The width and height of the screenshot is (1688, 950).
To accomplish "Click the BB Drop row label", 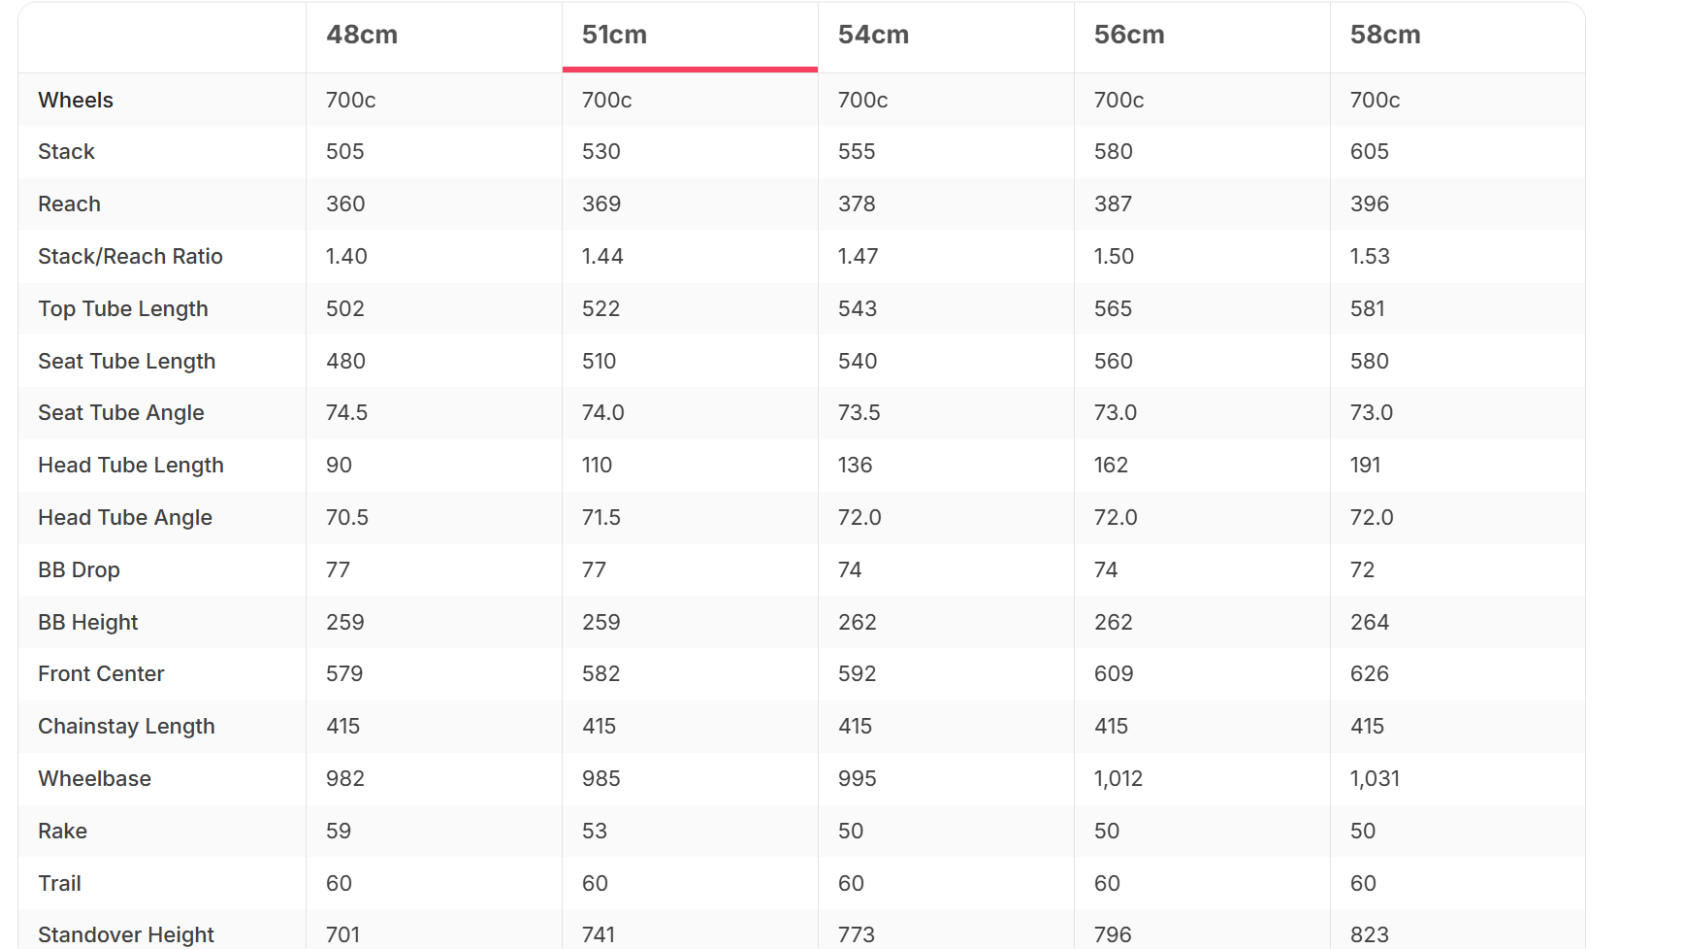I will tap(79, 570).
